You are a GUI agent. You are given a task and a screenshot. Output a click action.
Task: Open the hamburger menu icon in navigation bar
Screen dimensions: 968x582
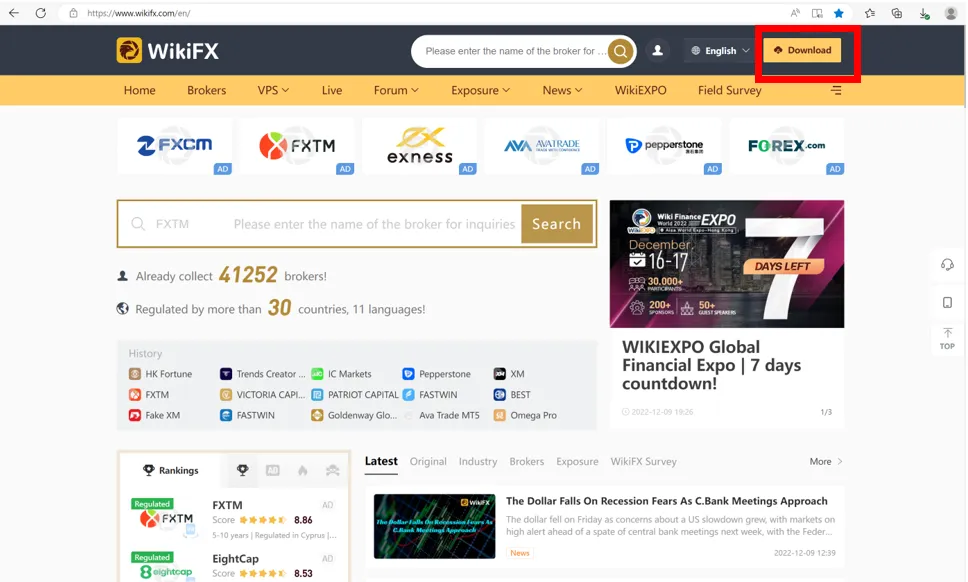(x=836, y=90)
